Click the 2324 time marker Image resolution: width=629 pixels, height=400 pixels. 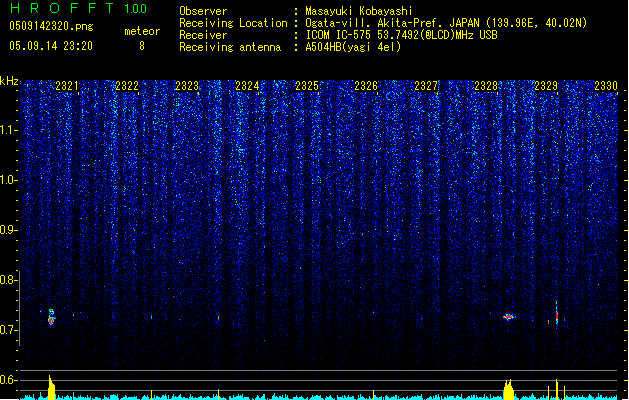pos(247,86)
